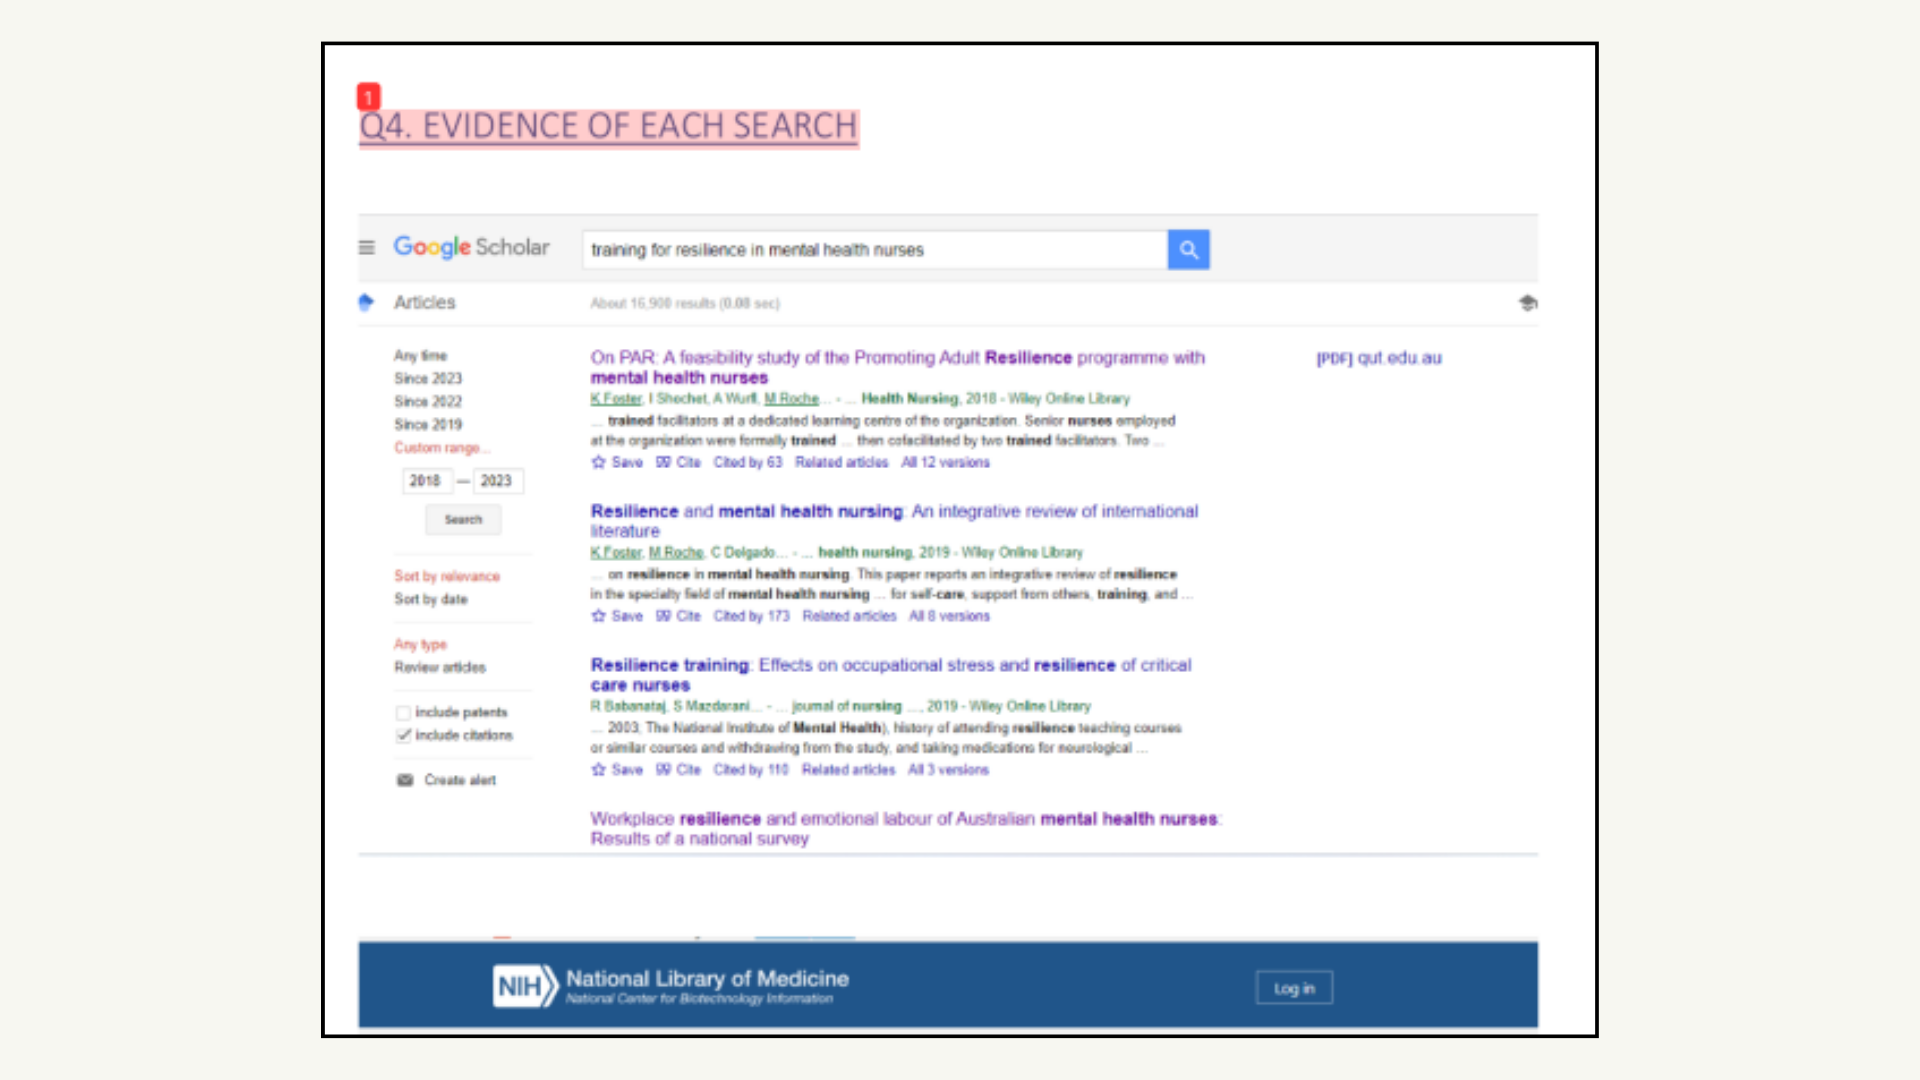Viewport: 1920px width, 1080px height.
Task: Click the Google Scholar search magnifier icon
Action: (x=1188, y=249)
